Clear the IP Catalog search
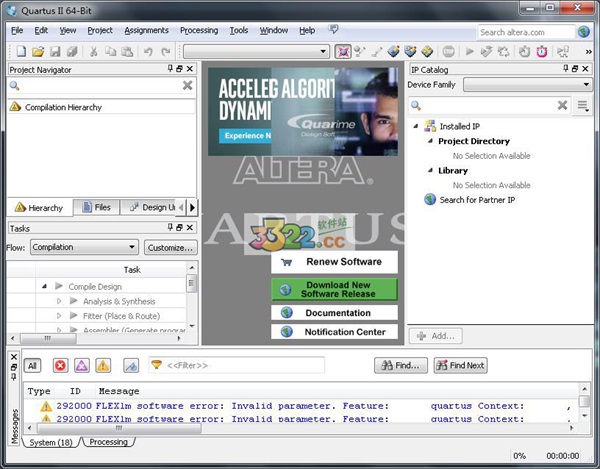Screen dimensions: 600x469 [x=562, y=105]
